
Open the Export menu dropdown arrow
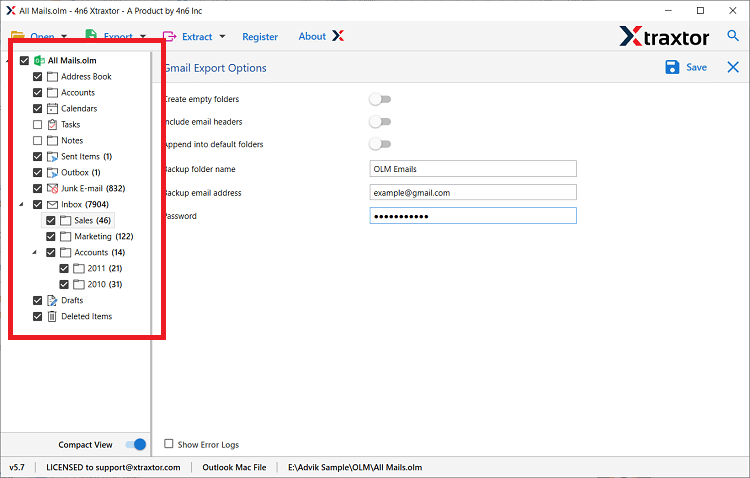coord(143,37)
